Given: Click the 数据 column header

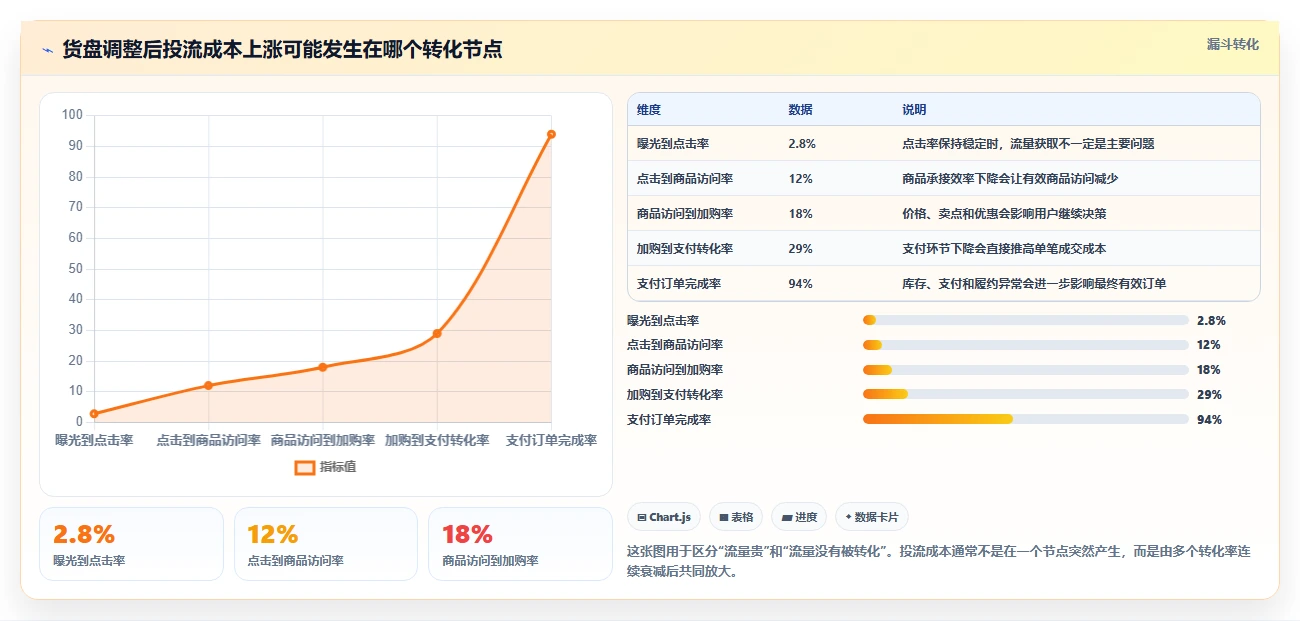Looking at the screenshot, I should point(800,109).
